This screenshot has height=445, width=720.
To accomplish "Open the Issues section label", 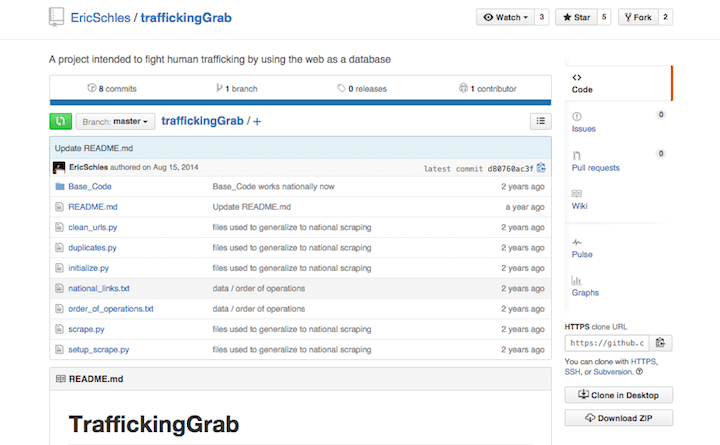I will point(584,129).
